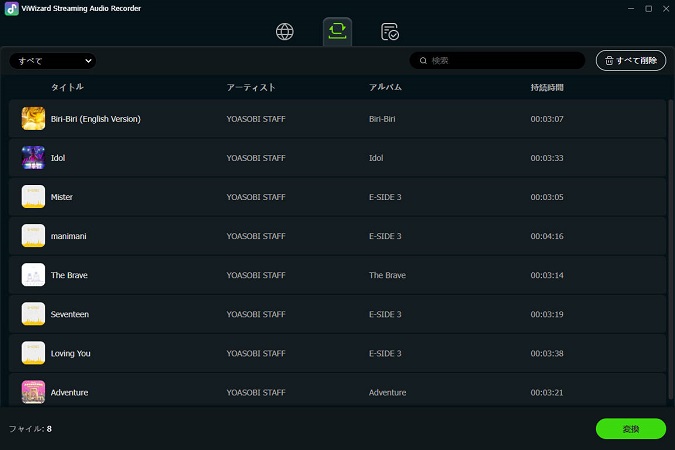This screenshot has width=675, height=450.
Task: Click E-SIDE 3 album in manimani row
Action: (385, 236)
